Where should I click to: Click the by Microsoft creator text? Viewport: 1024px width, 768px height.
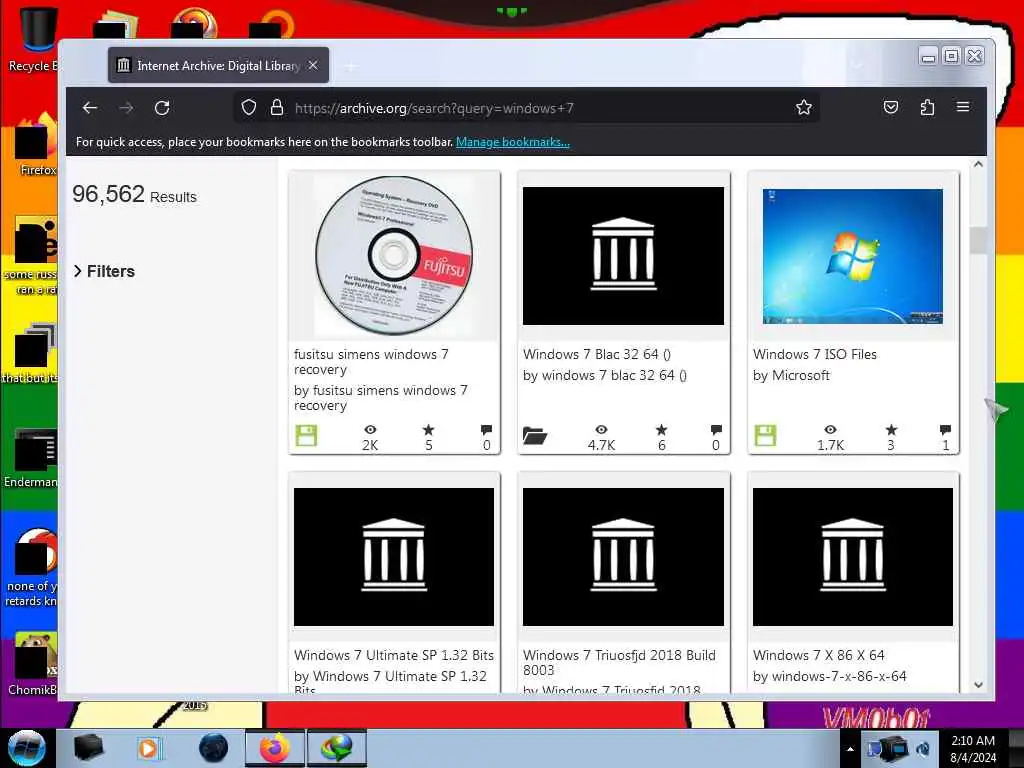point(791,376)
